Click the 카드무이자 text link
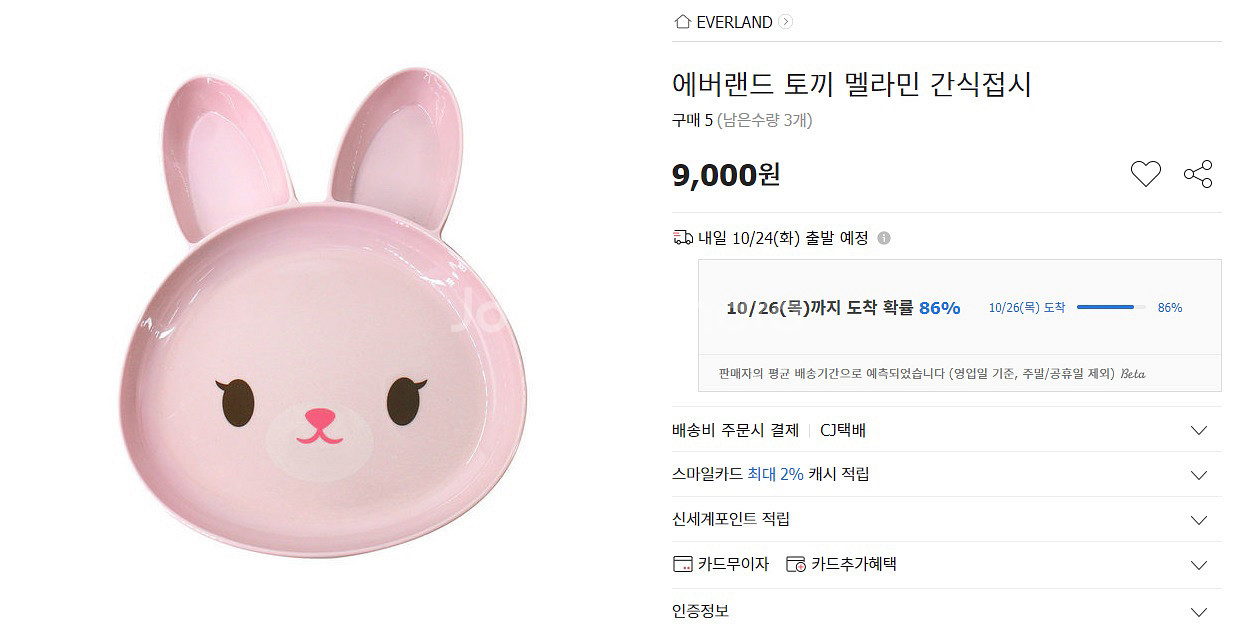The image size is (1249, 631). point(733,564)
